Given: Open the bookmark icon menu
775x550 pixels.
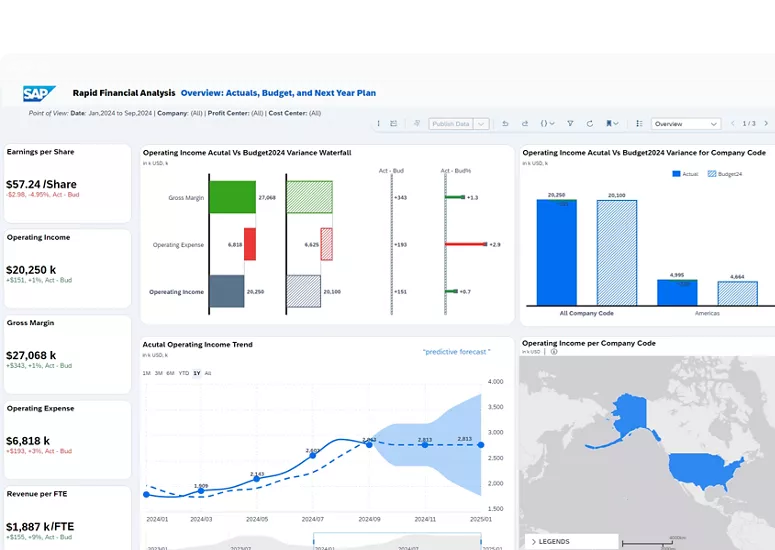Looking at the screenshot, I should (x=611, y=124).
